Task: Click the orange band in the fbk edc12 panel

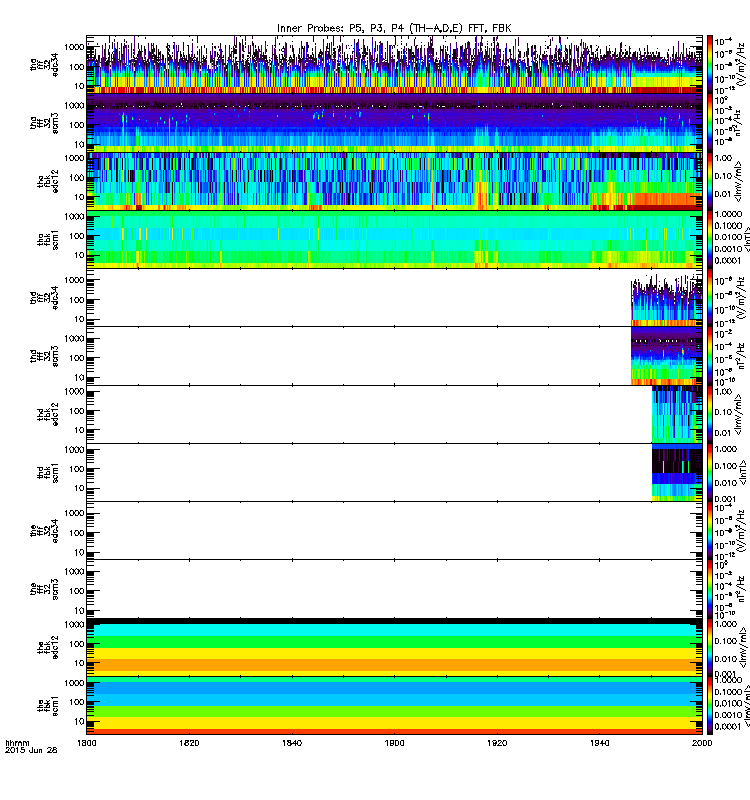Action: coord(394,665)
